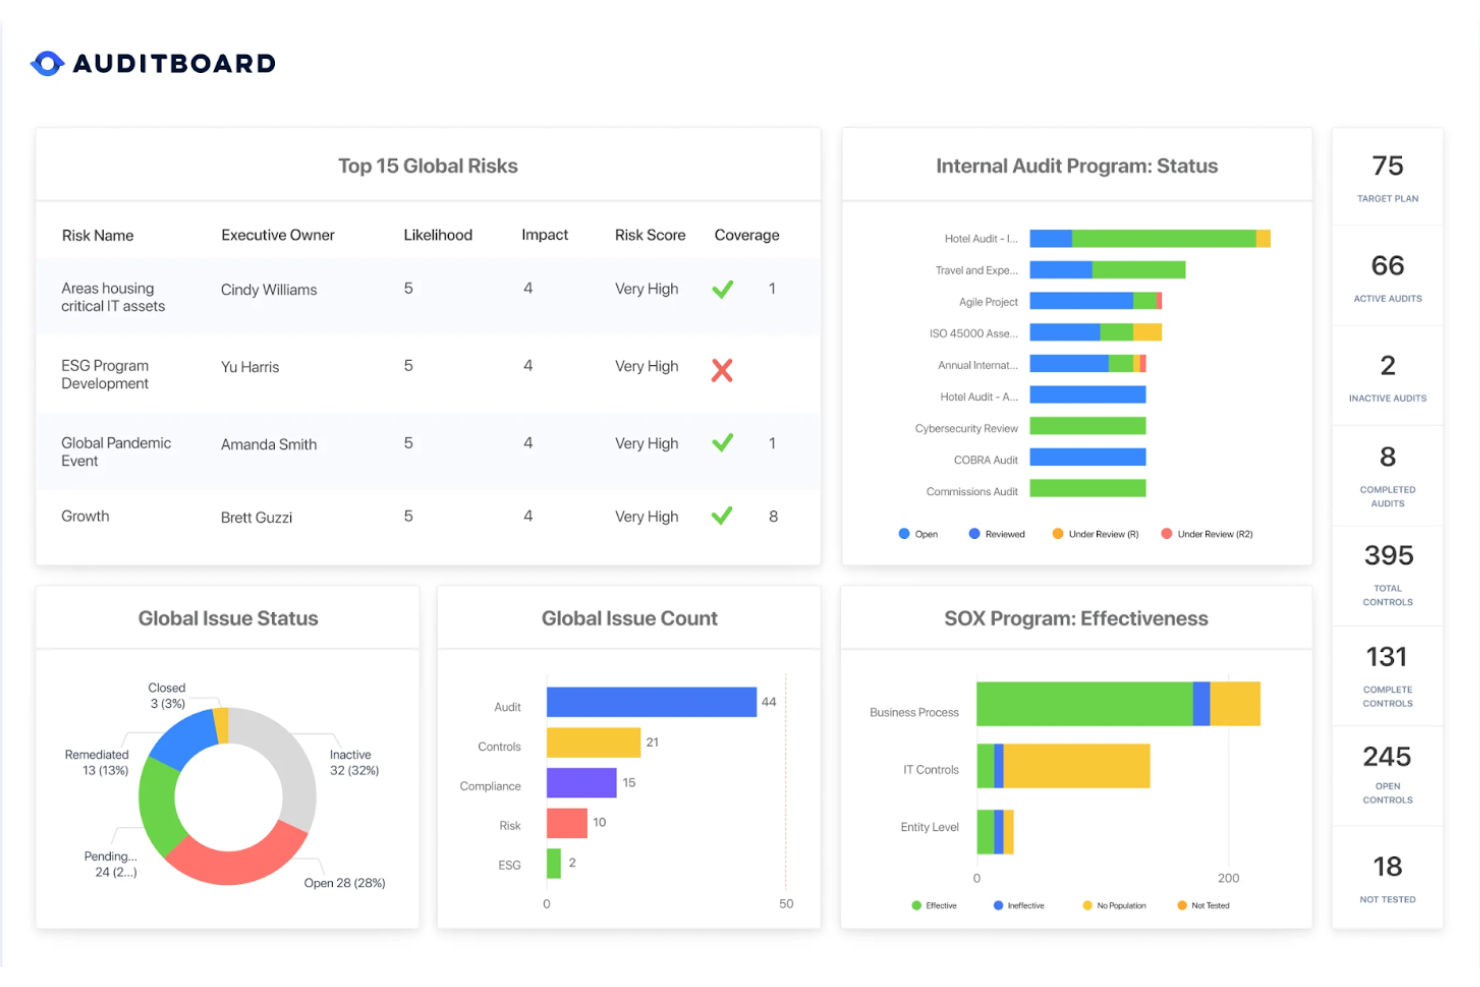The height and width of the screenshot is (987, 1480).
Task: Click the Hotel Audit - I... bar
Action: (1150, 238)
